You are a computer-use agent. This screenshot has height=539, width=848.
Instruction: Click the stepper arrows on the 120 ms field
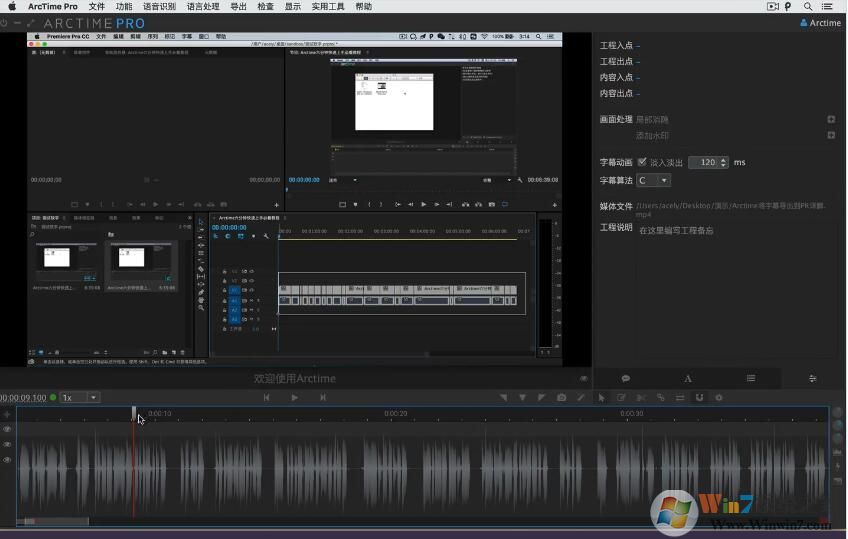click(723, 162)
